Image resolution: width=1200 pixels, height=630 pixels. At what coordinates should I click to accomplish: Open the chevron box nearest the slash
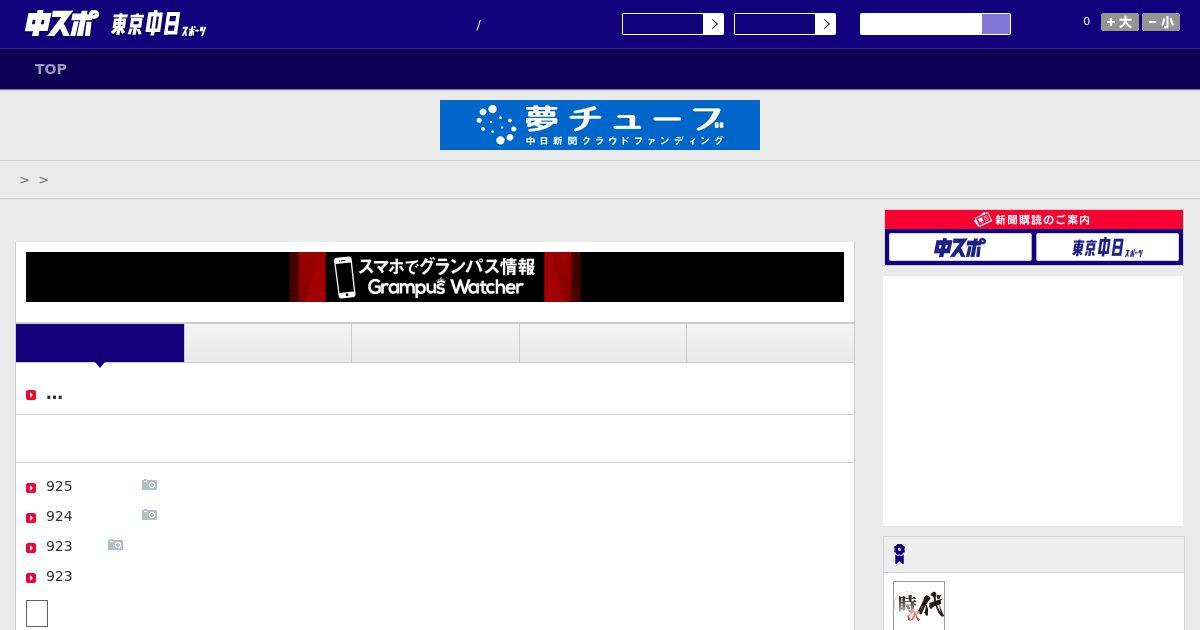673,24
